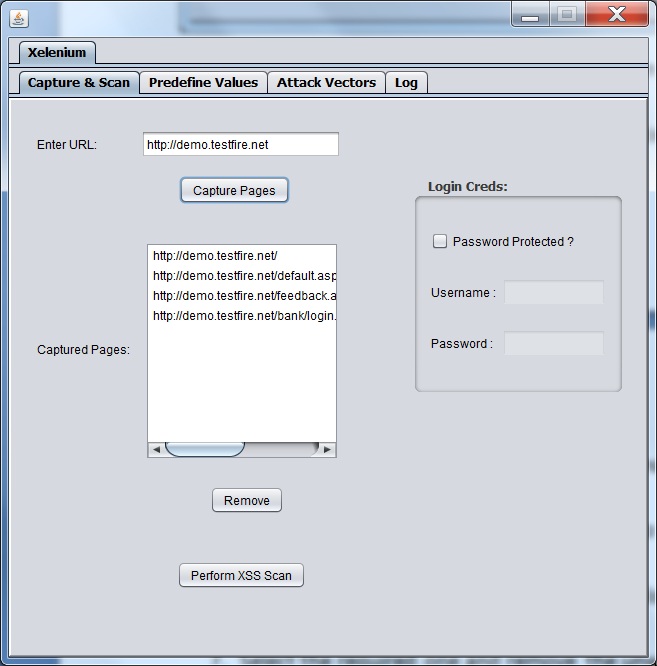Image resolution: width=657 pixels, height=666 pixels.
Task: Open the Log tab
Action: [406, 83]
